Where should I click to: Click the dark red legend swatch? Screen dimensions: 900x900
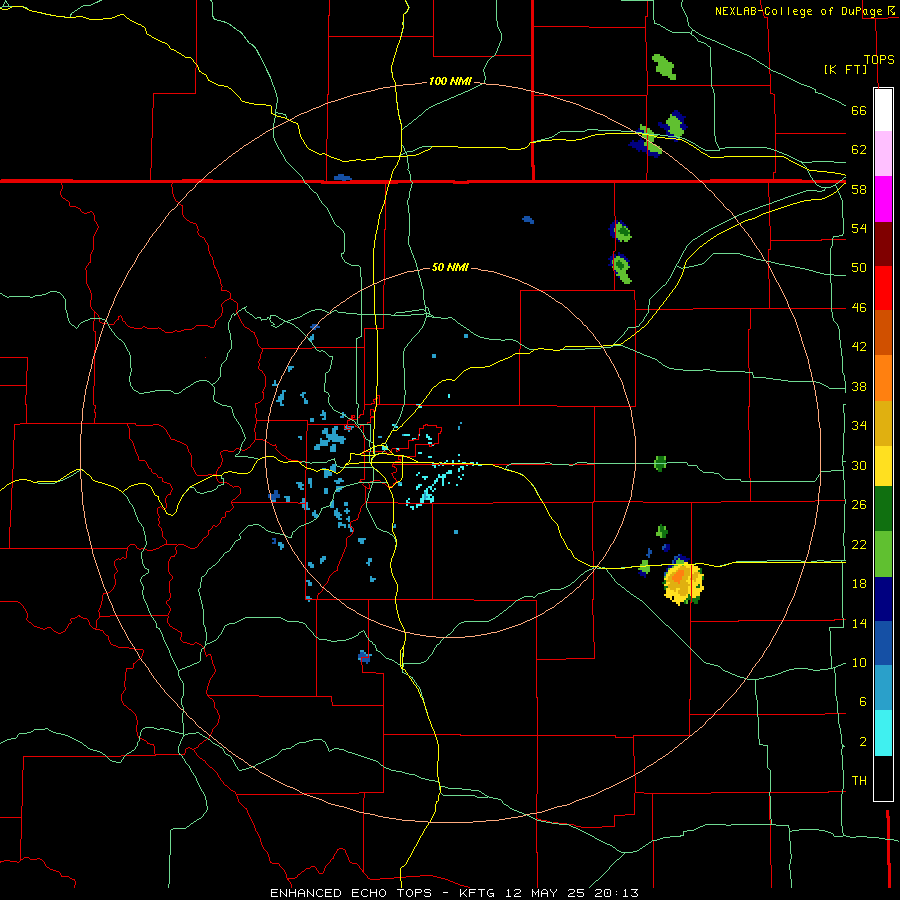tap(883, 244)
